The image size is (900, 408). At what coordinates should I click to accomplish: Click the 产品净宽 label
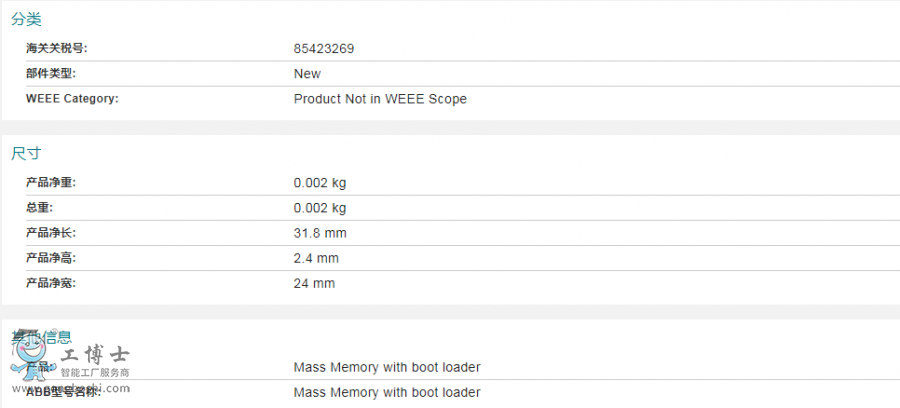click(x=51, y=283)
